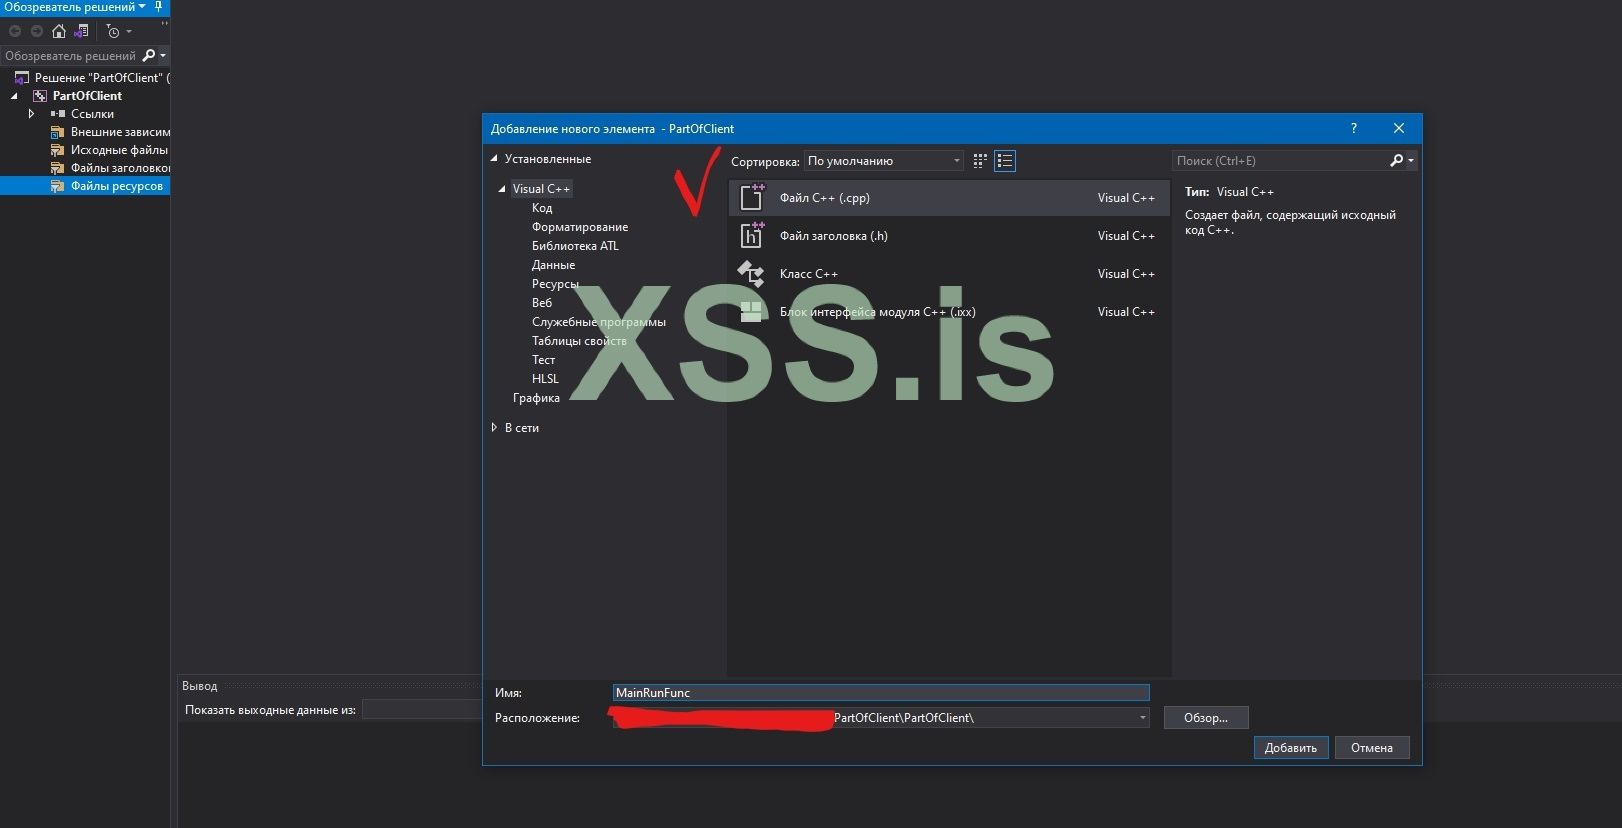Open the Сортировка combo box
Image resolution: width=1622 pixels, height=828 pixels.
coord(884,161)
